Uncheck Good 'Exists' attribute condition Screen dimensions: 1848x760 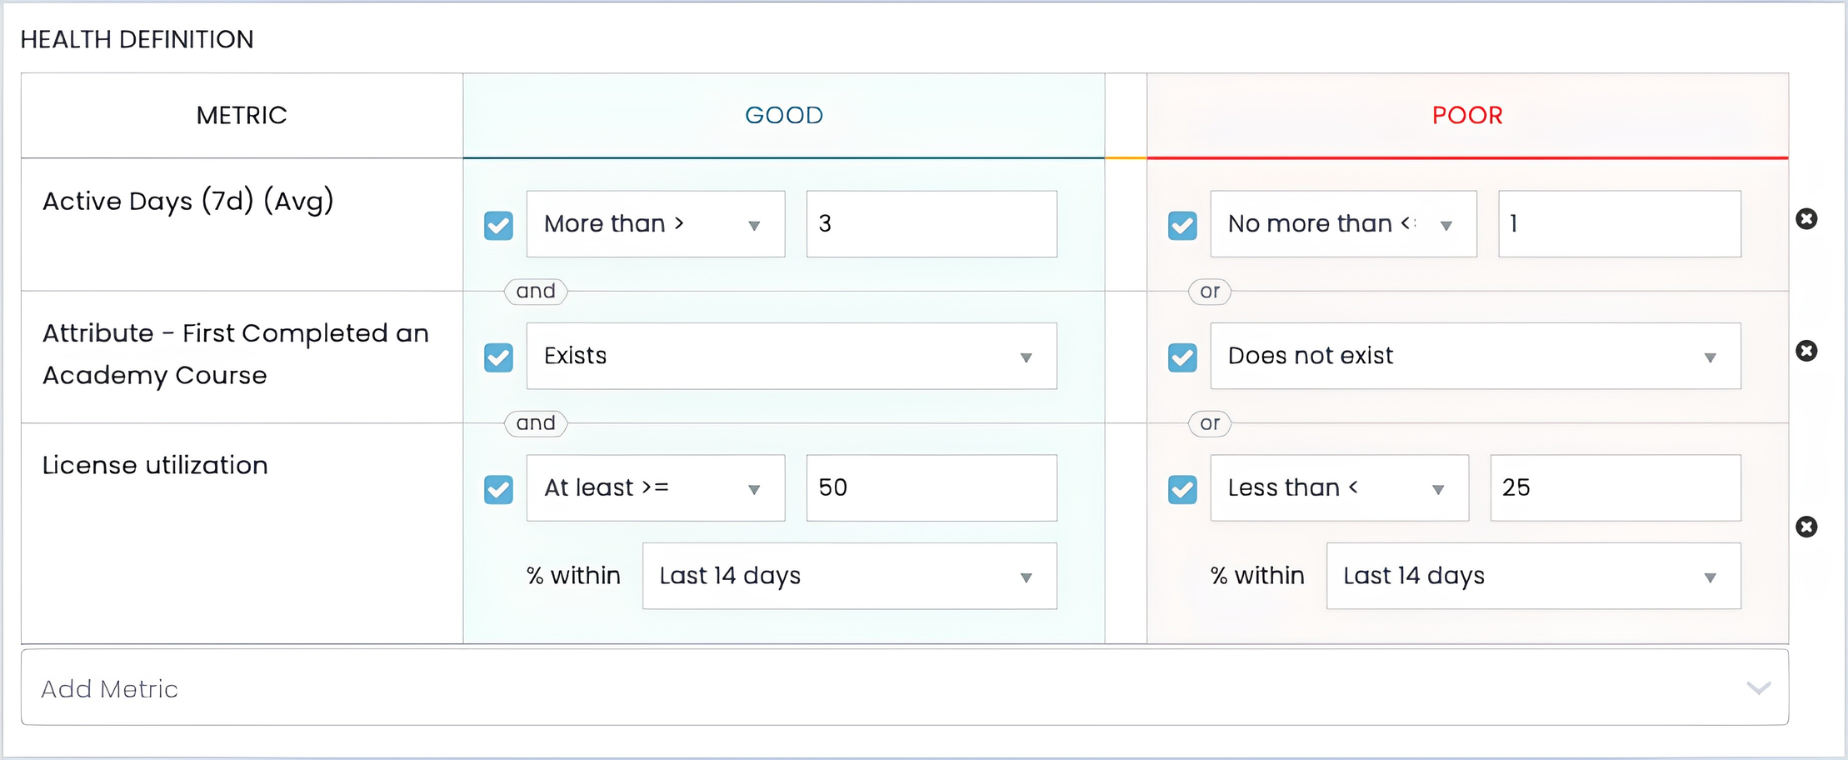(x=499, y=357)
